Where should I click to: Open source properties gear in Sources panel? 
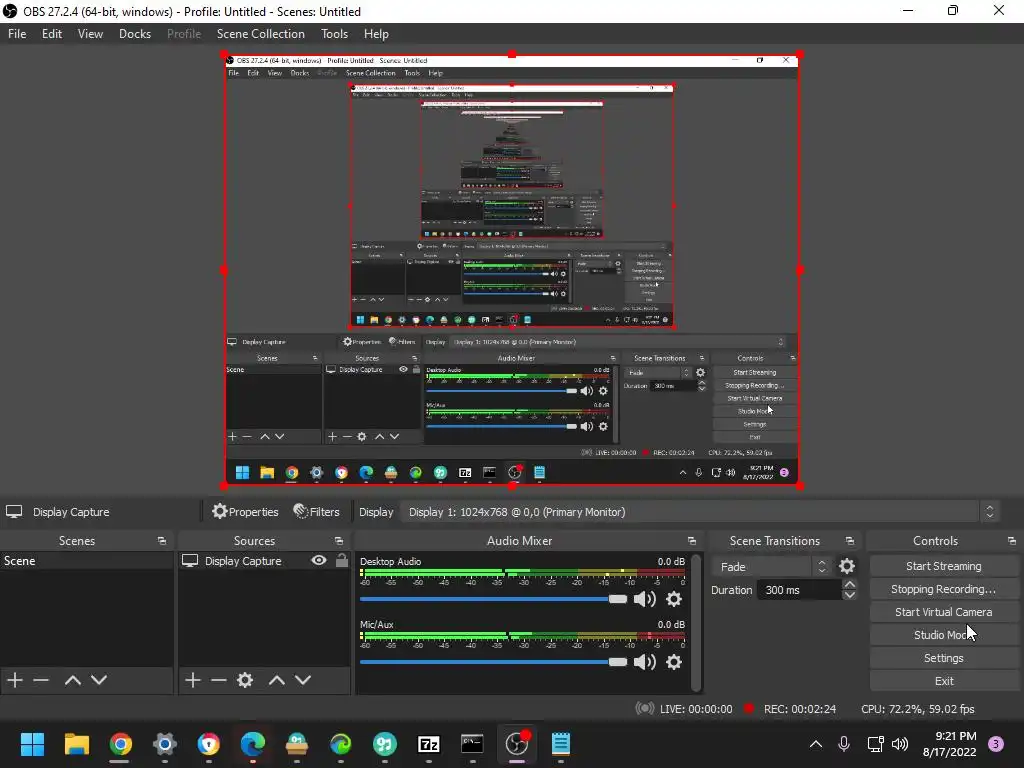[245, 680]
